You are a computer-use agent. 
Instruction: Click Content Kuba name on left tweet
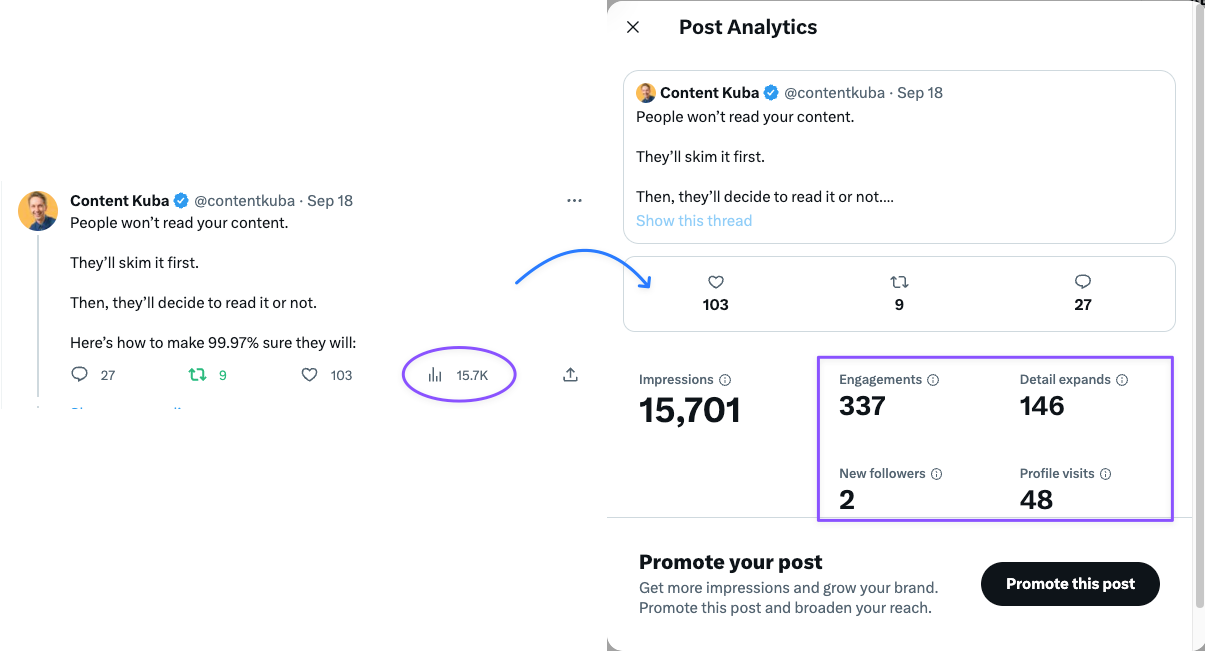coord(119,201)
